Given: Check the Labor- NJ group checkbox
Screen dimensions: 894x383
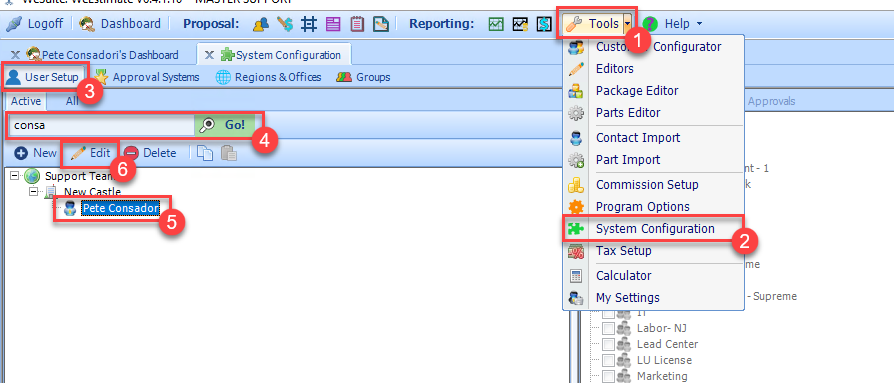Looking at the screenshot, I should click(608, 328).
